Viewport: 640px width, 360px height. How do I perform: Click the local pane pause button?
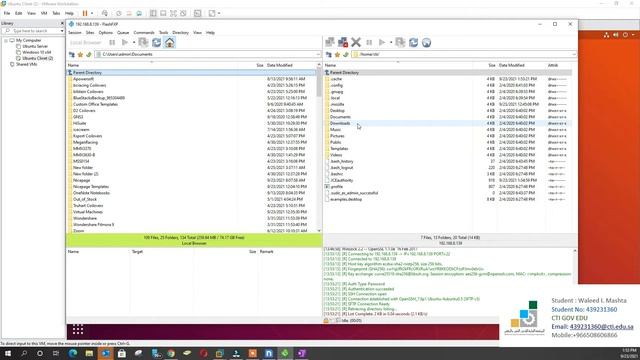(112, 42)
